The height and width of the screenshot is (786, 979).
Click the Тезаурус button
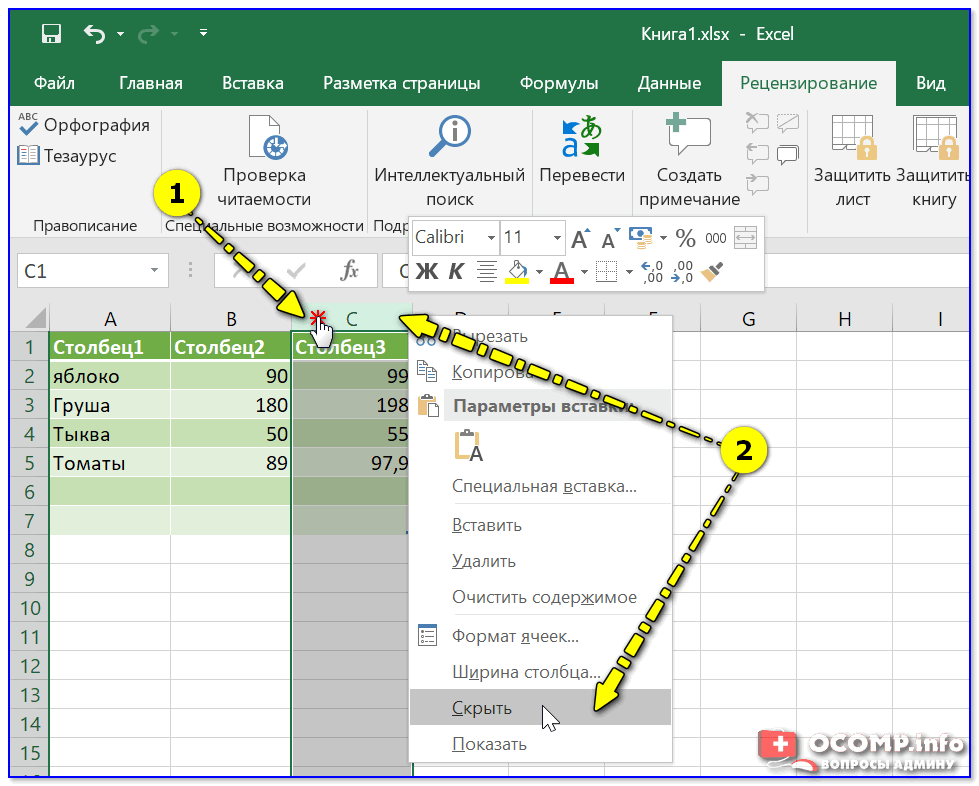(x=67, y=156)
